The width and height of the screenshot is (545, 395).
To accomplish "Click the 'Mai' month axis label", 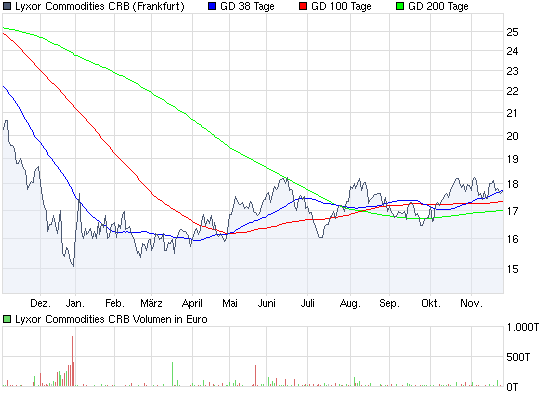I will click(x=230, y=303).
